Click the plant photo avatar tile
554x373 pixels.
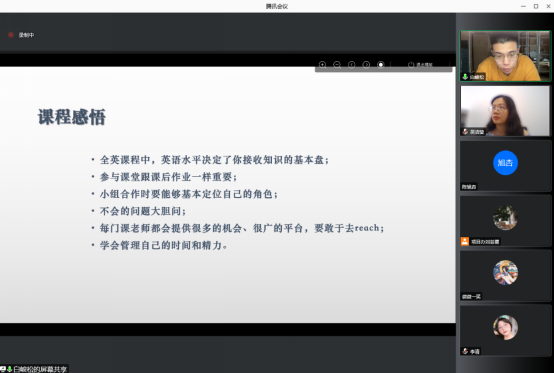(x=505, y=218)
